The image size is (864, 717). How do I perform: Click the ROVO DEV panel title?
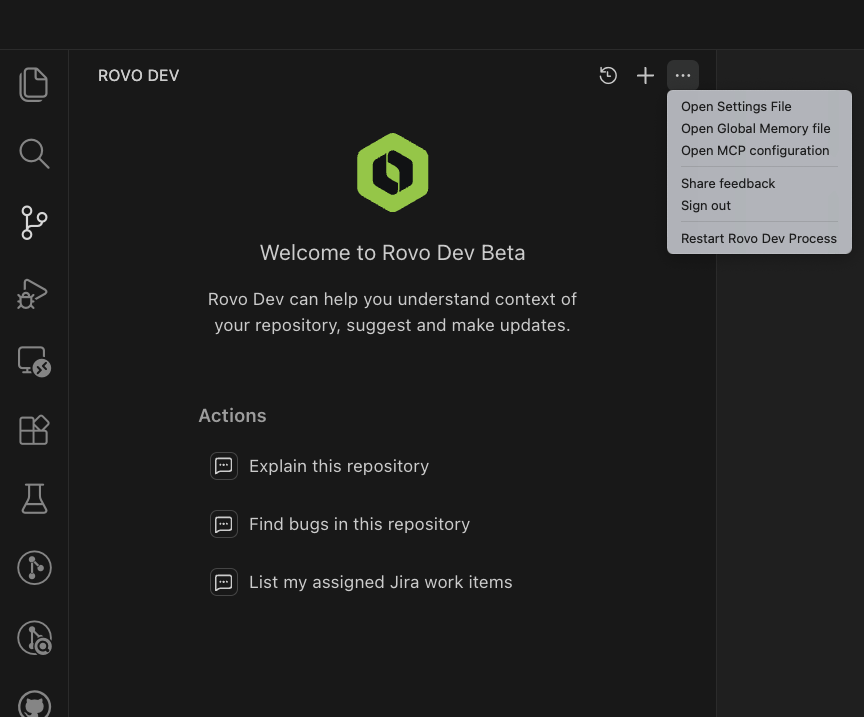(138, 76)
